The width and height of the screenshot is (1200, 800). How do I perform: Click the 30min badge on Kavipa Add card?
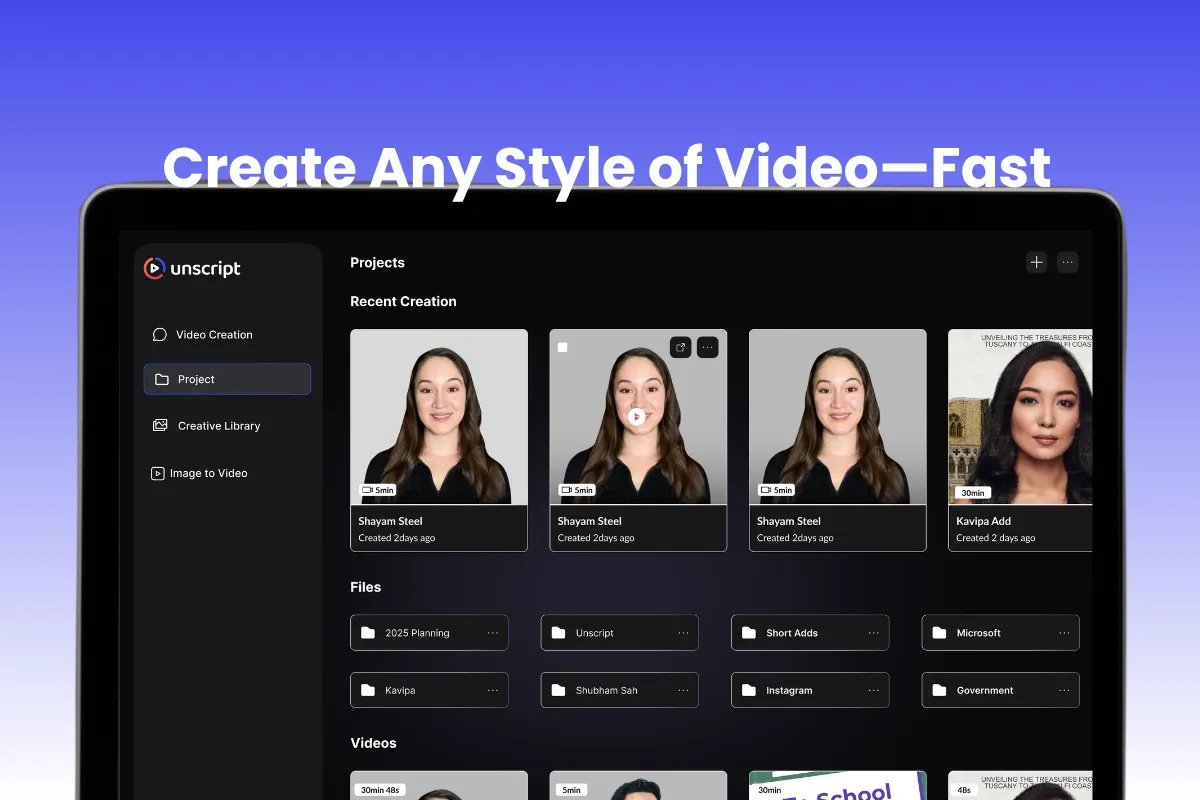click(x=973, y=493)
